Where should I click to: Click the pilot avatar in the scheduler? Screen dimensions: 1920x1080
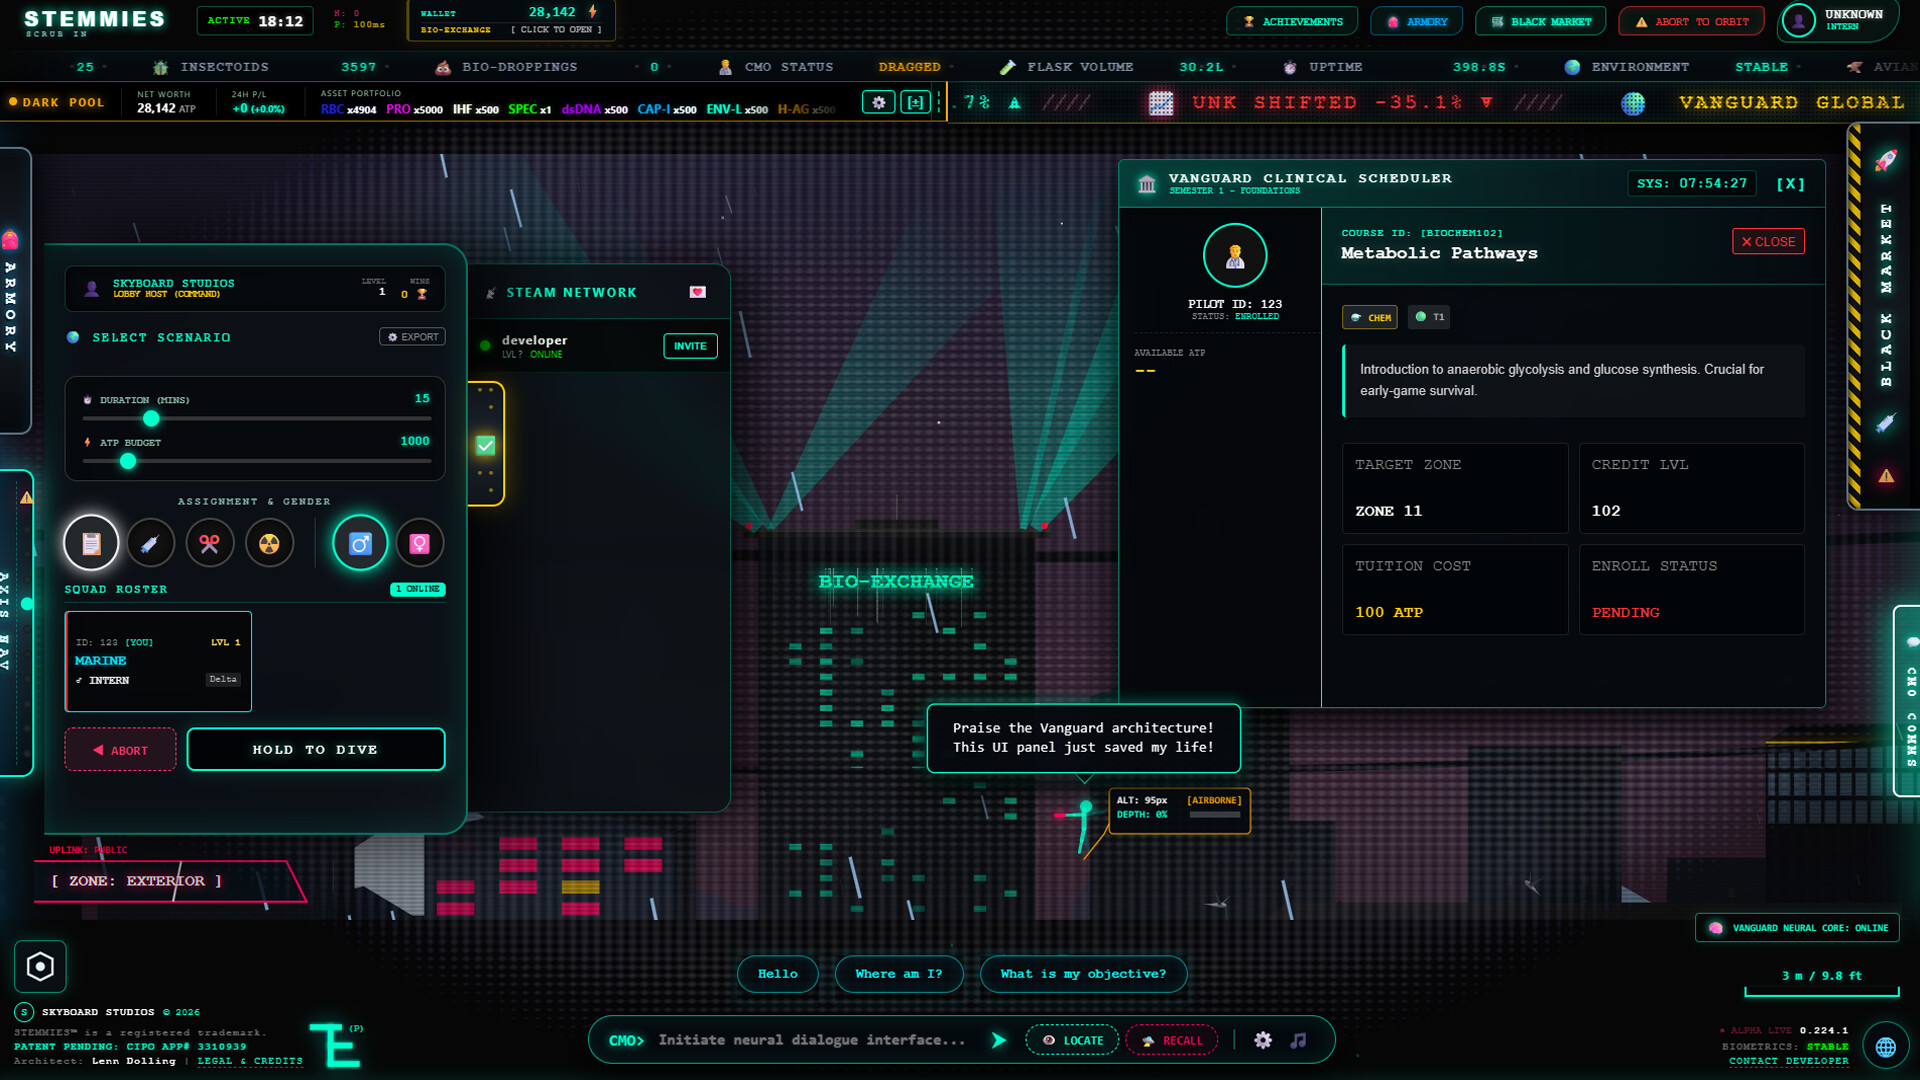1235,256
